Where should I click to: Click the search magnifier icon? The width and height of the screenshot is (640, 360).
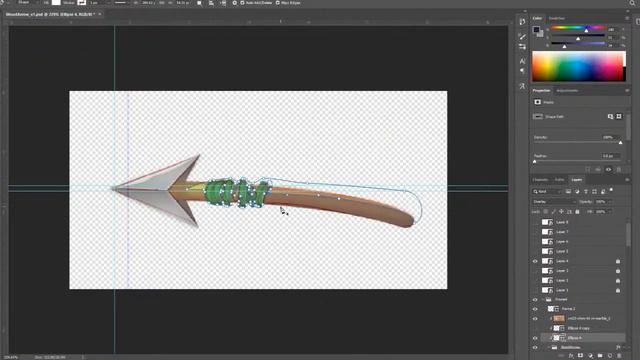coord(632,3)
